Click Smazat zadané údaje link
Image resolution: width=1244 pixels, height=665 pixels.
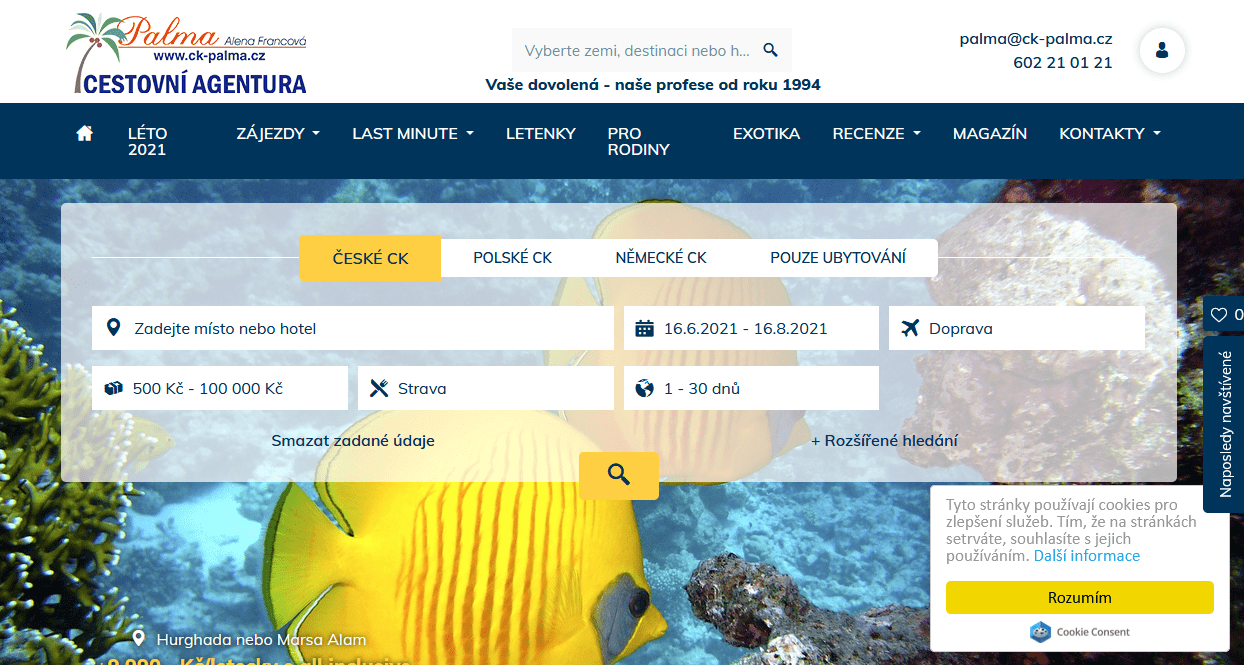pyautogui.click(x=353, y=440)
